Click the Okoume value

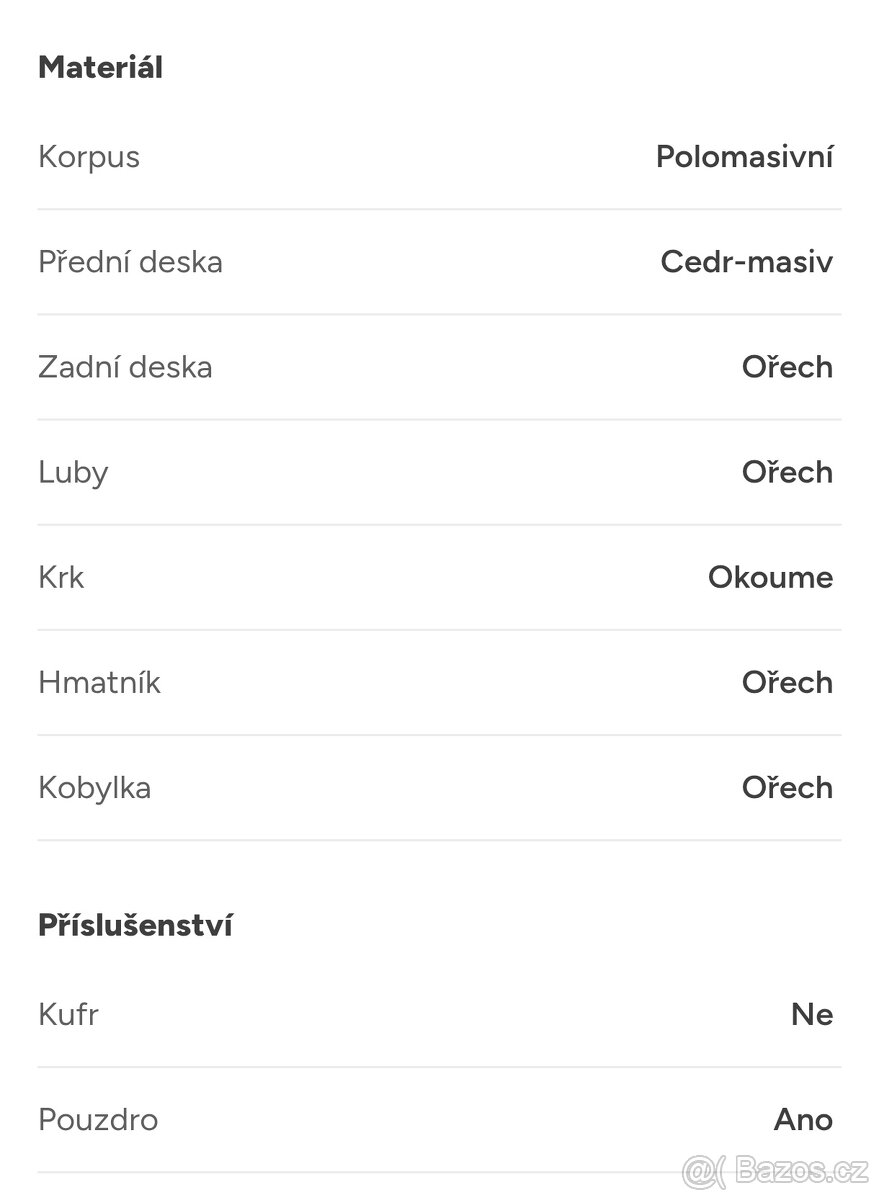(770, 577)
